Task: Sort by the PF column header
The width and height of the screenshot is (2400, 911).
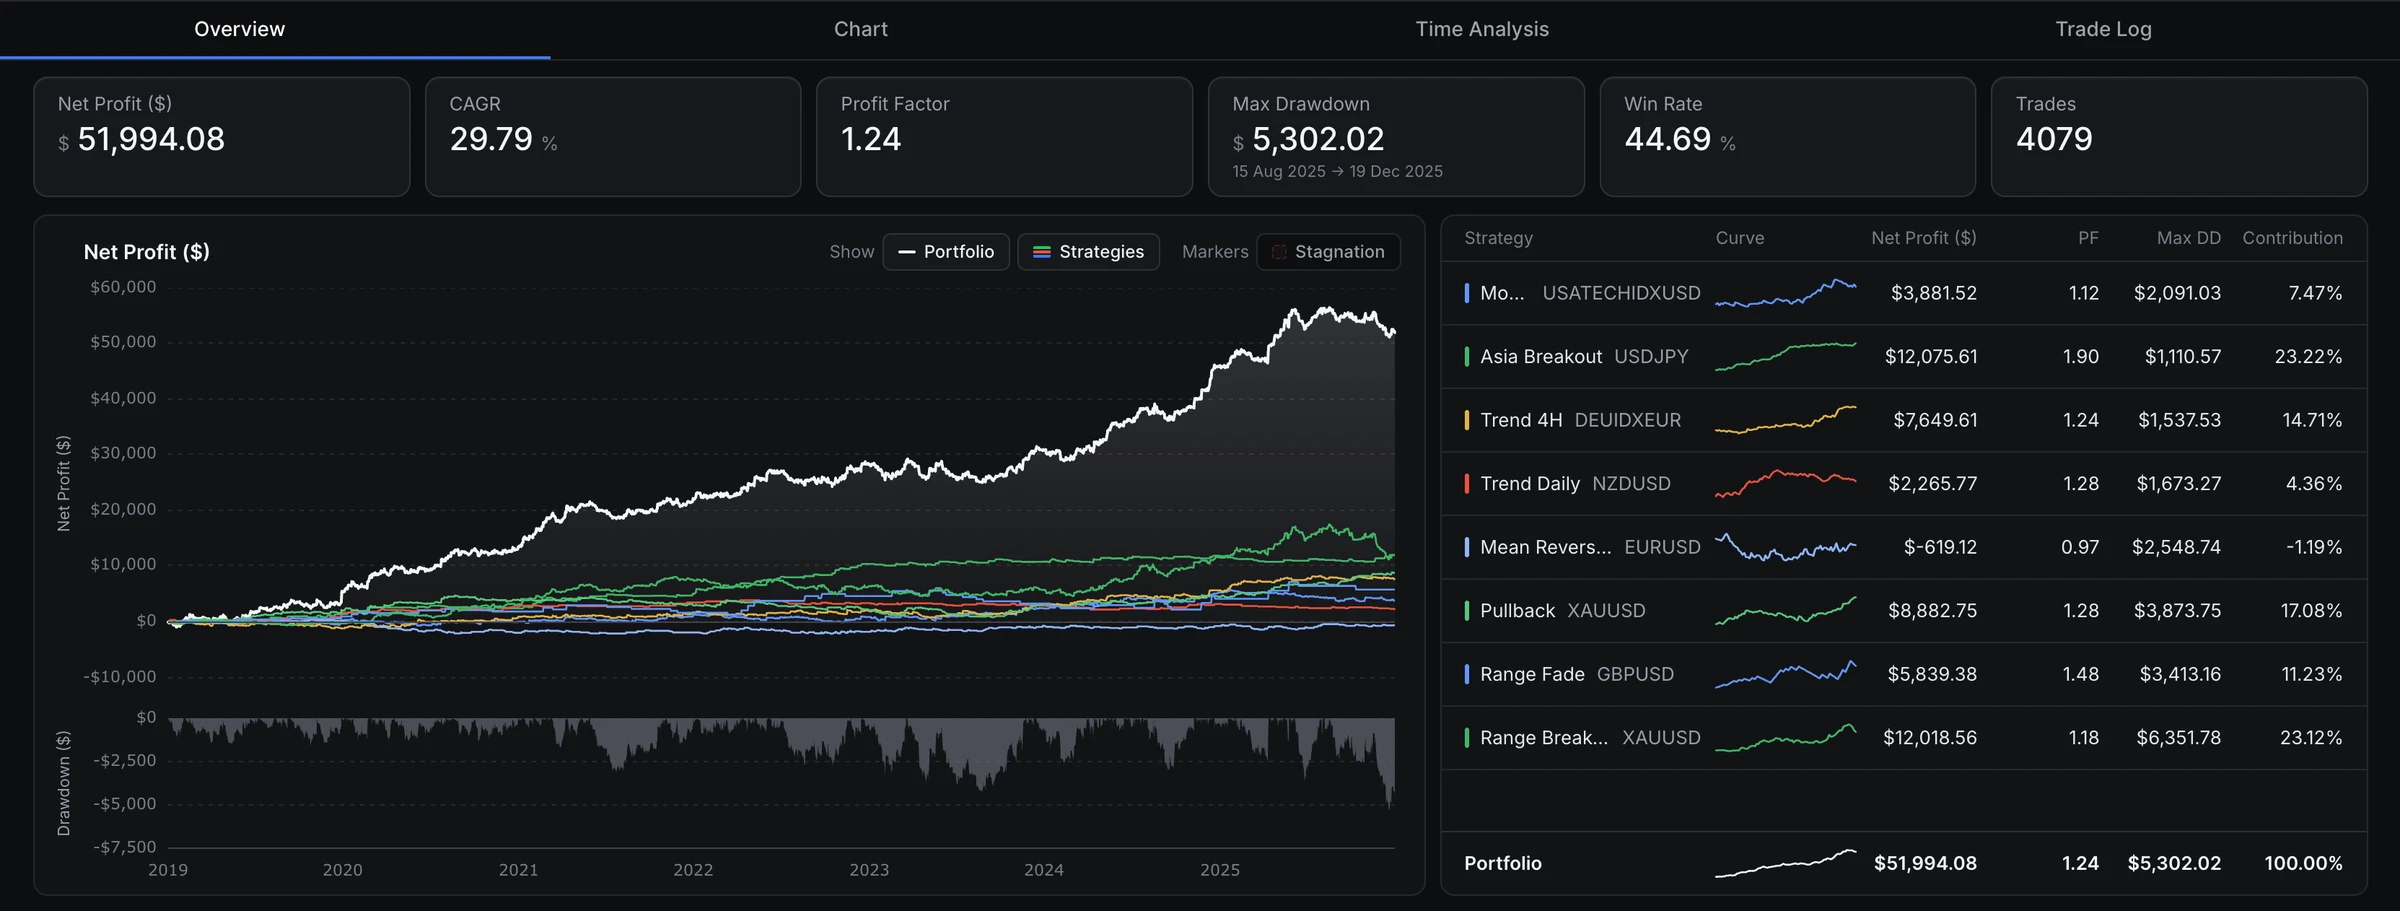Action: 2088,238
